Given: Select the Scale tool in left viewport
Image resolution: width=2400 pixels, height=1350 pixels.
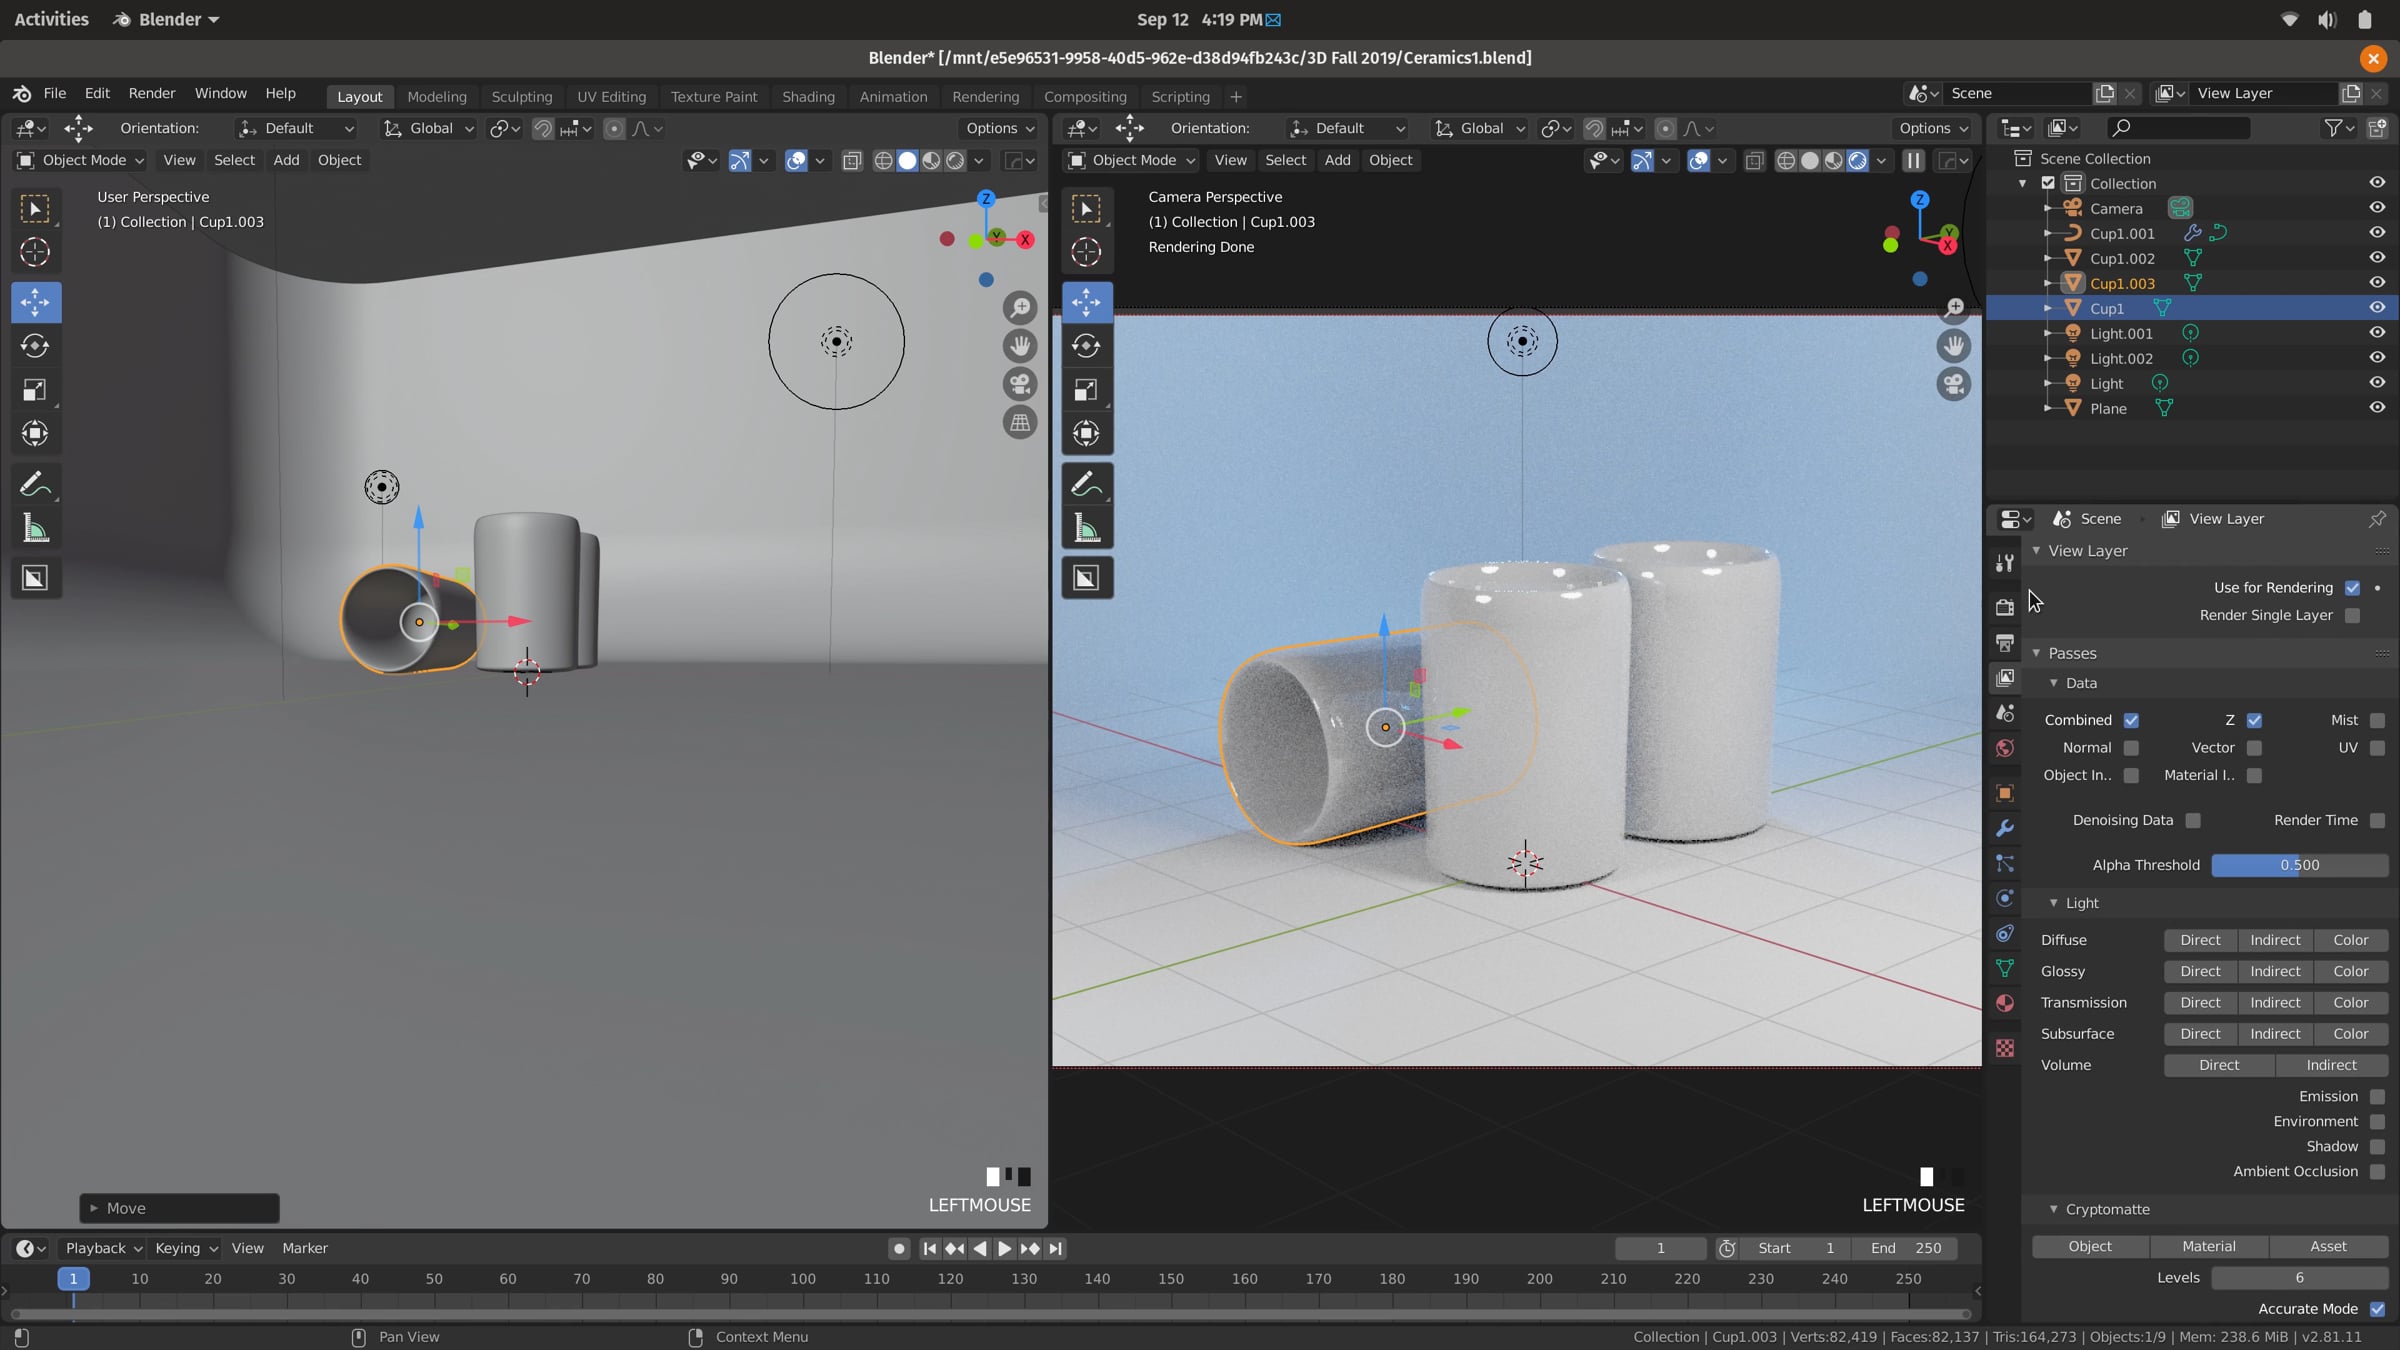Looking at the screenshot, I should pos(35,390).
